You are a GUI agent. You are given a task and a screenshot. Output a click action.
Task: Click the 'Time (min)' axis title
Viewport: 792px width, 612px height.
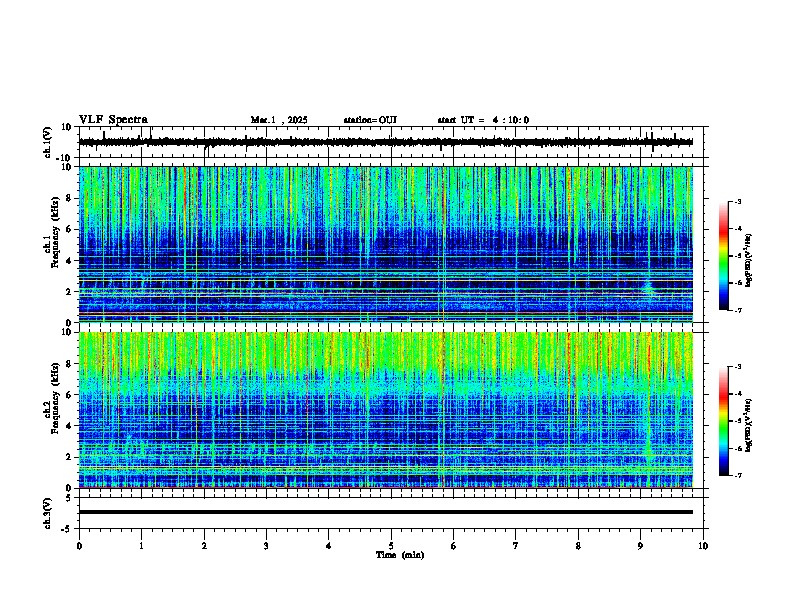coord(400,555)
